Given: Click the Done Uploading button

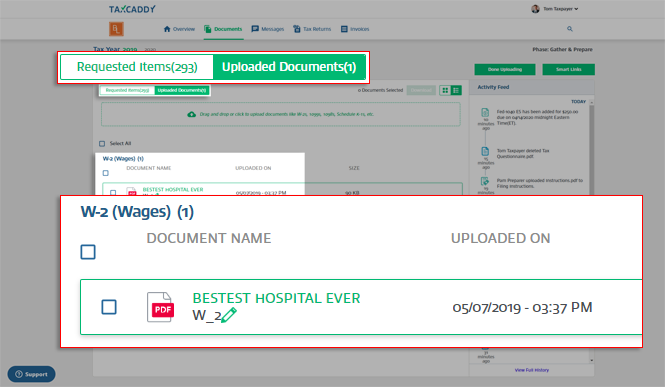Looking at the screenshot, I should [505, 69].
